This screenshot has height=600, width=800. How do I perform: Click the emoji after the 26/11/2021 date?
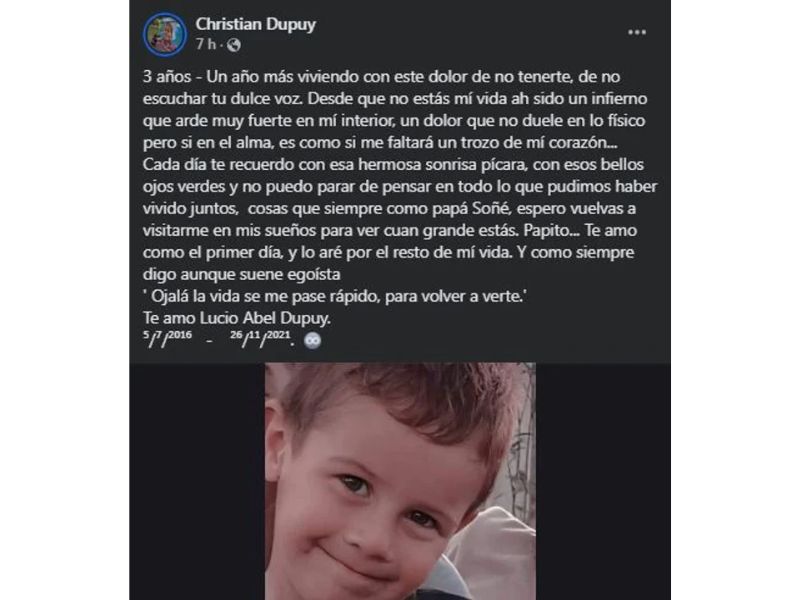312,340
